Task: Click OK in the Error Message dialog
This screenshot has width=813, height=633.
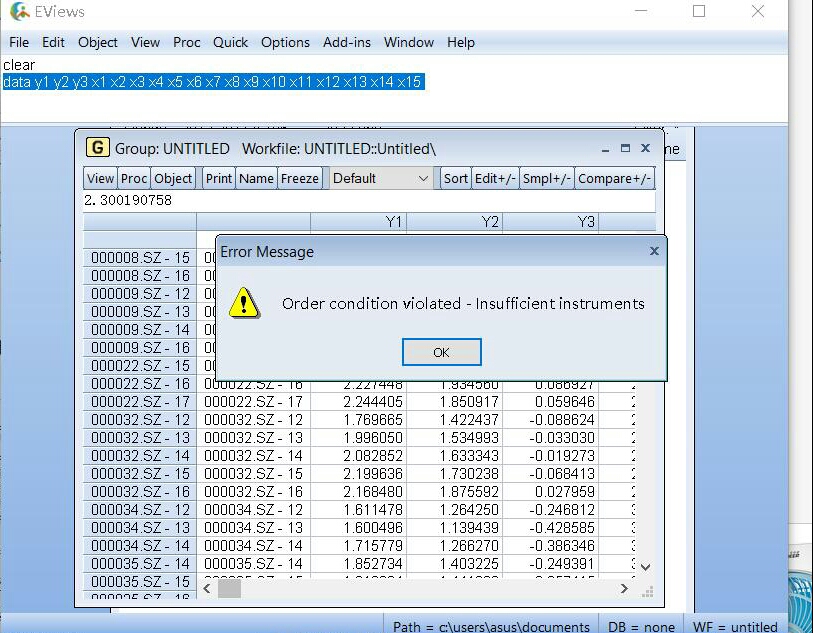Action: [x=441, y=352]
